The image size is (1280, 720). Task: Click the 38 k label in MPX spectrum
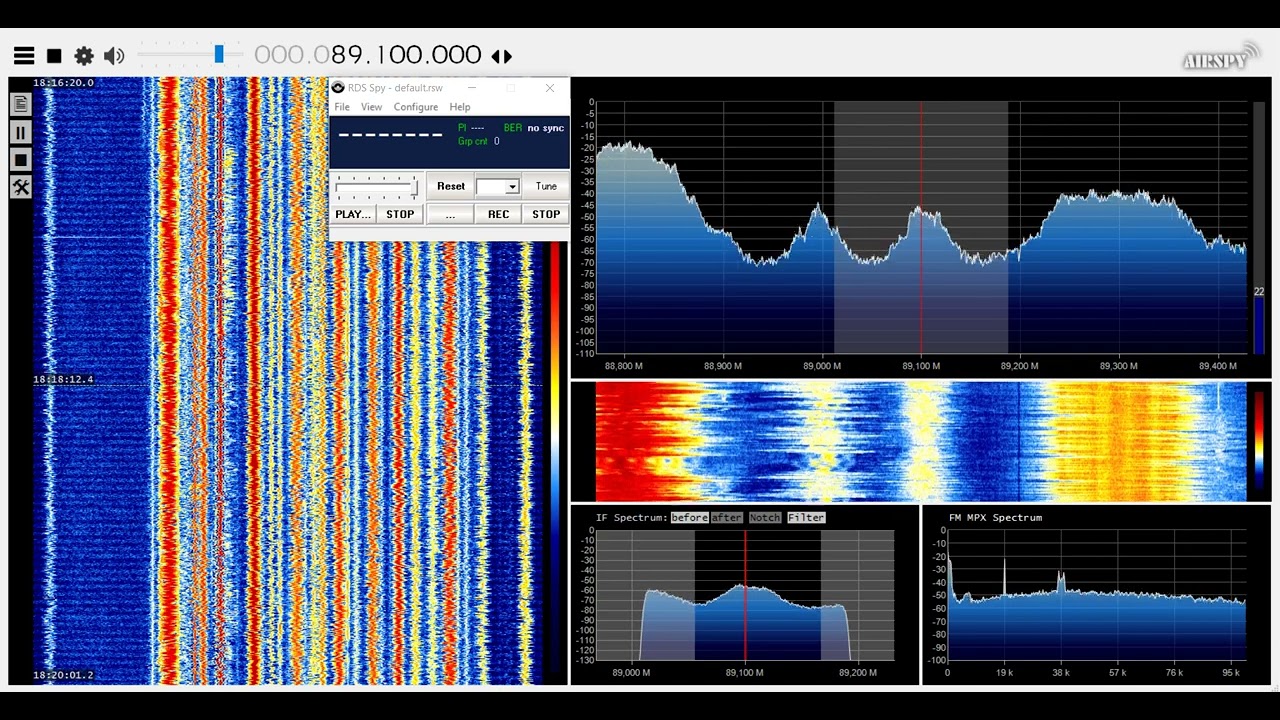[1061, 673]
